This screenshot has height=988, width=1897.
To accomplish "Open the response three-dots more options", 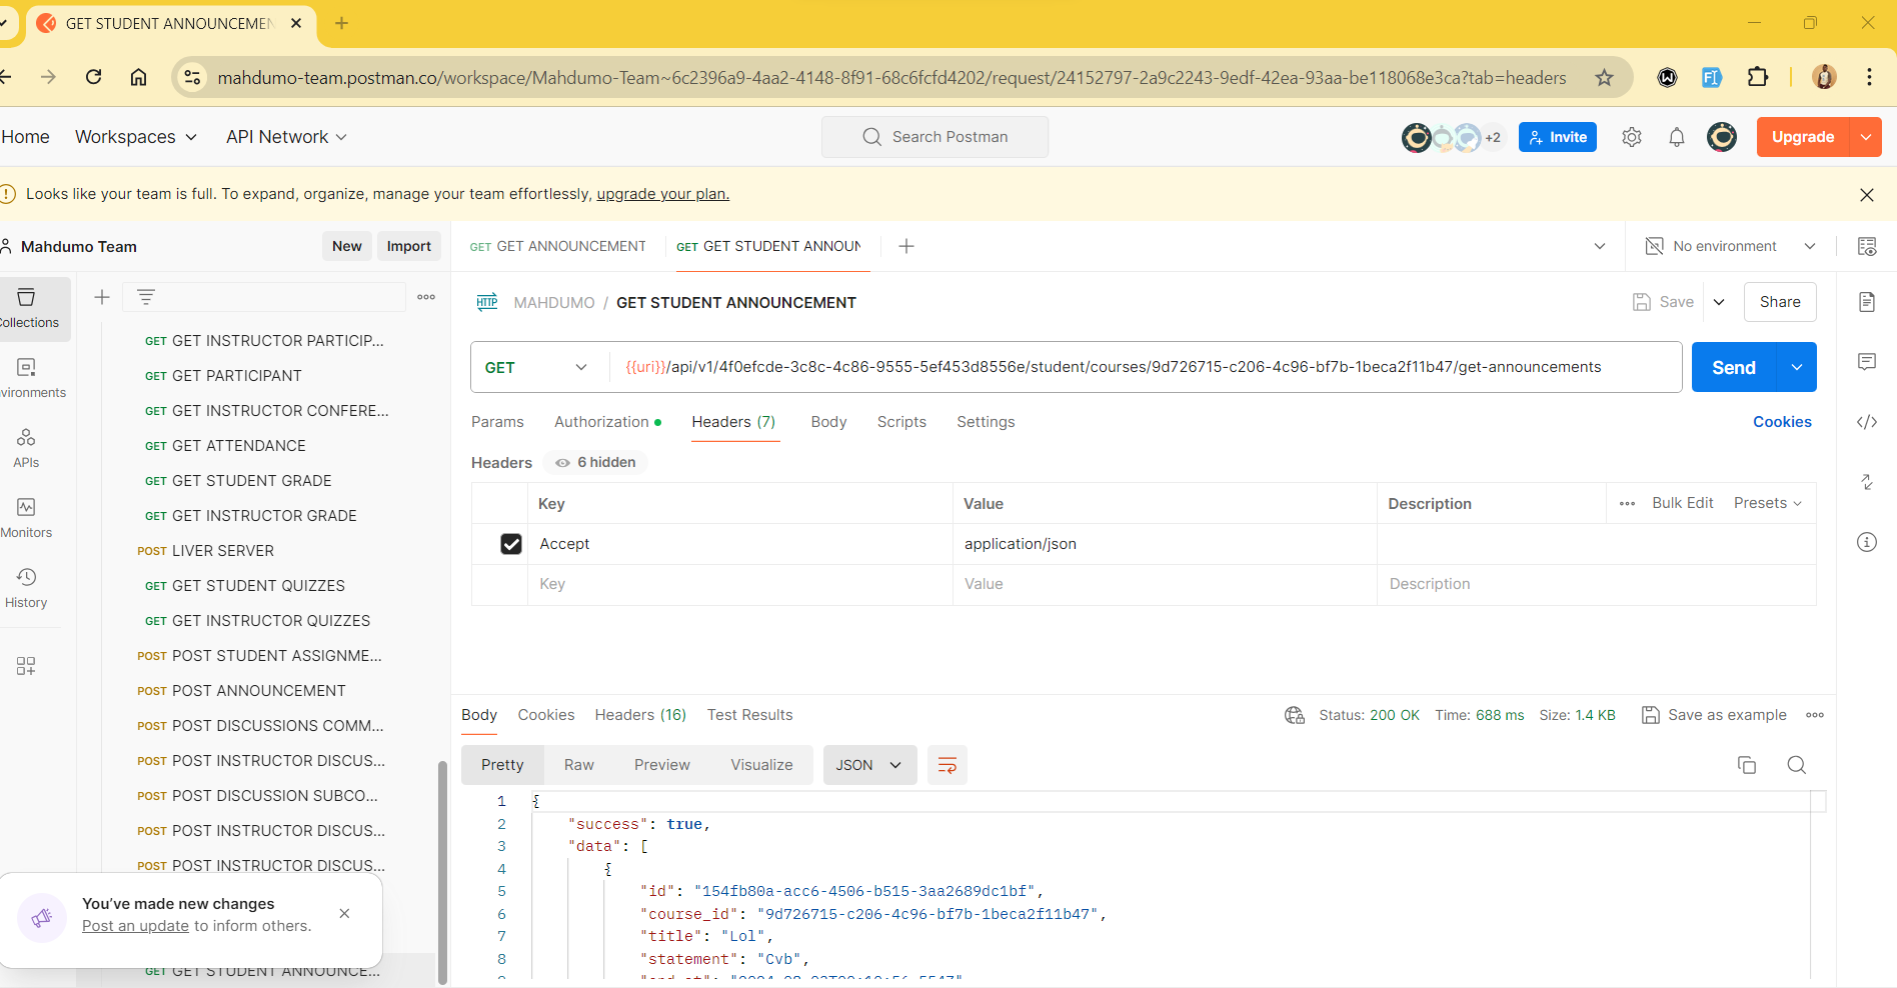I will coord(1815,715).
